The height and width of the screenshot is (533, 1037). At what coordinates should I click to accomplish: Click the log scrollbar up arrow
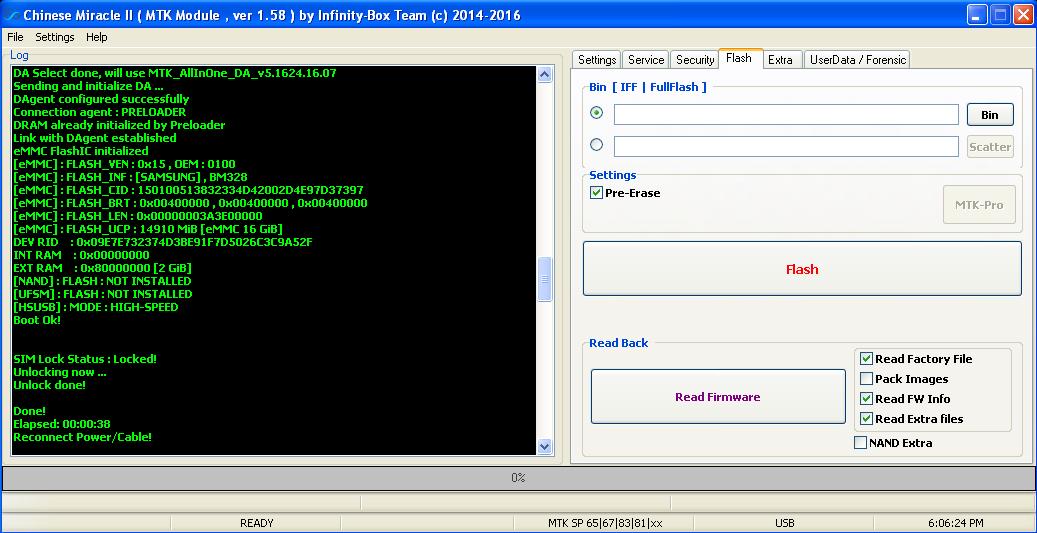[x=545, y=75]
